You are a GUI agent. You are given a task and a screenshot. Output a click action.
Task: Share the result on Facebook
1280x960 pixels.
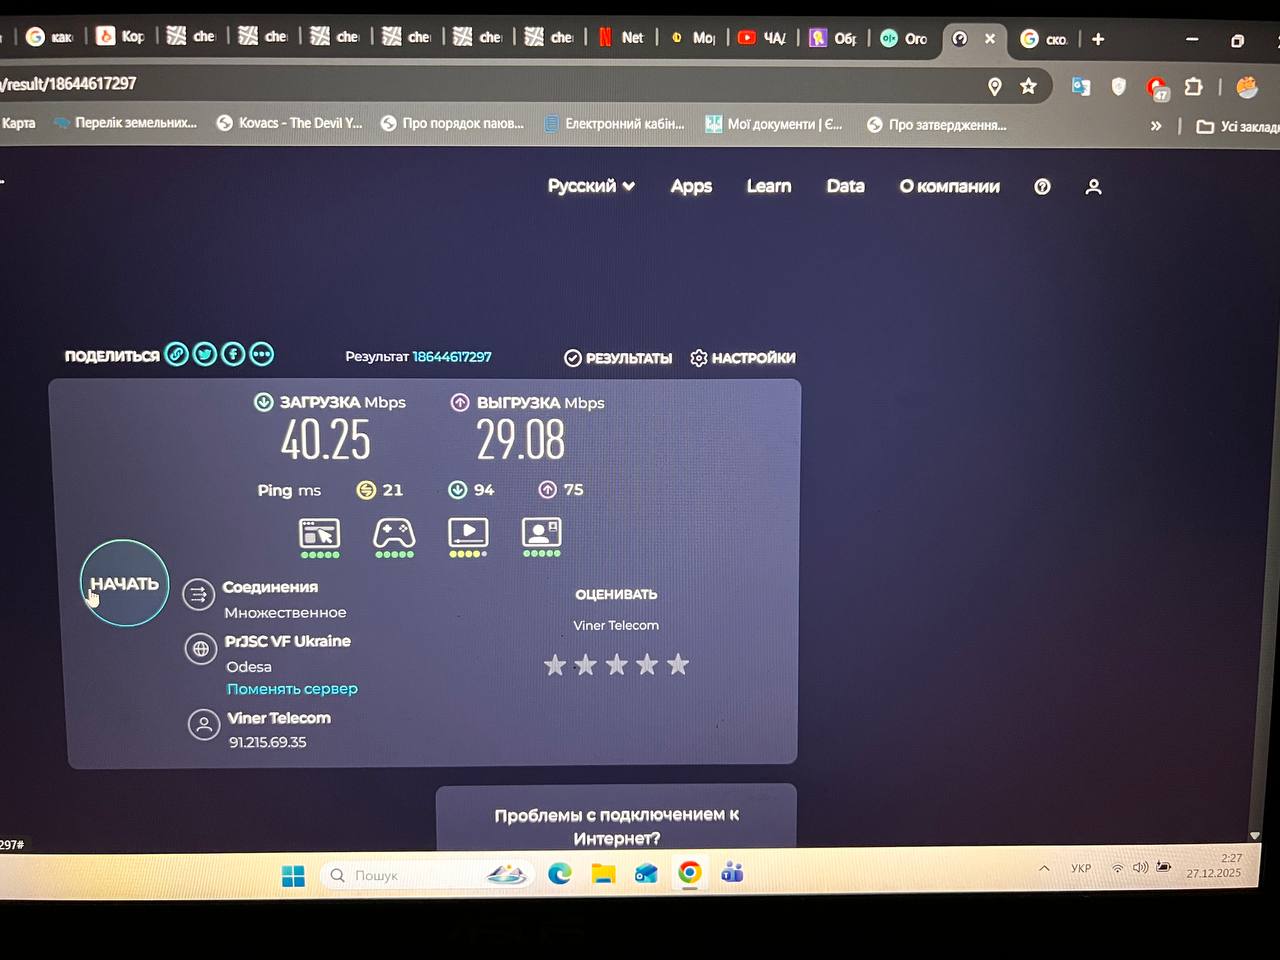coord(233,354)
